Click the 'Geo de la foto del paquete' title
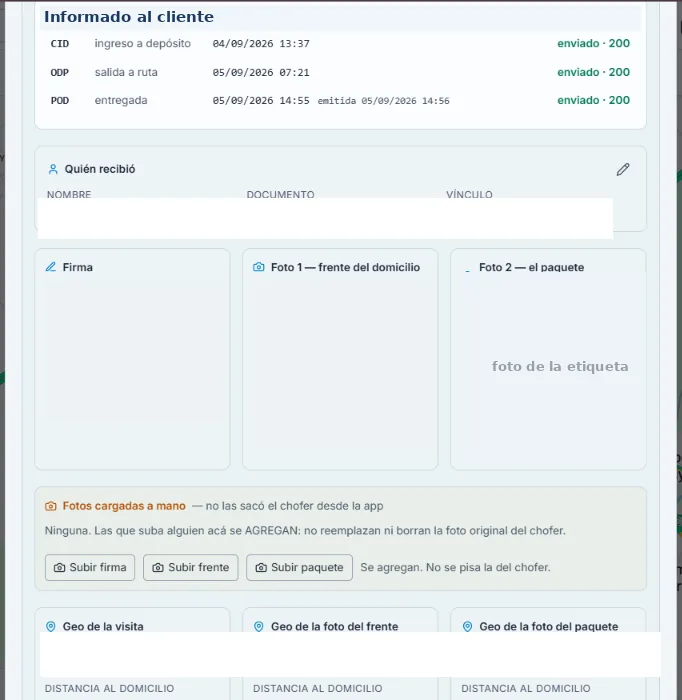 click(x=549, y=626)
